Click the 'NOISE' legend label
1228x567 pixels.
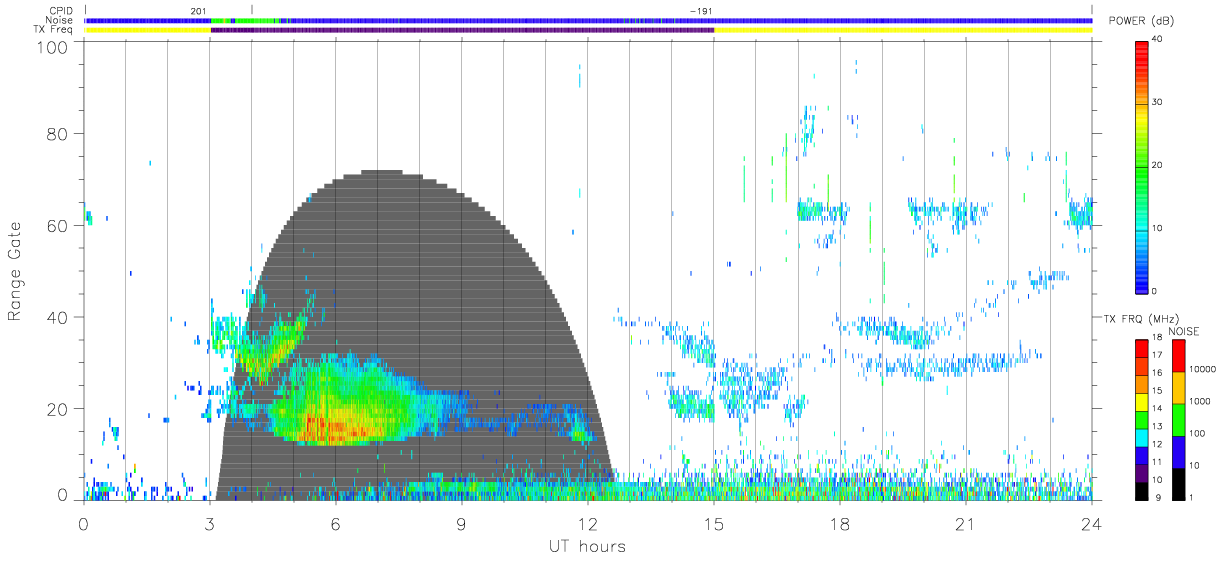1184,332
